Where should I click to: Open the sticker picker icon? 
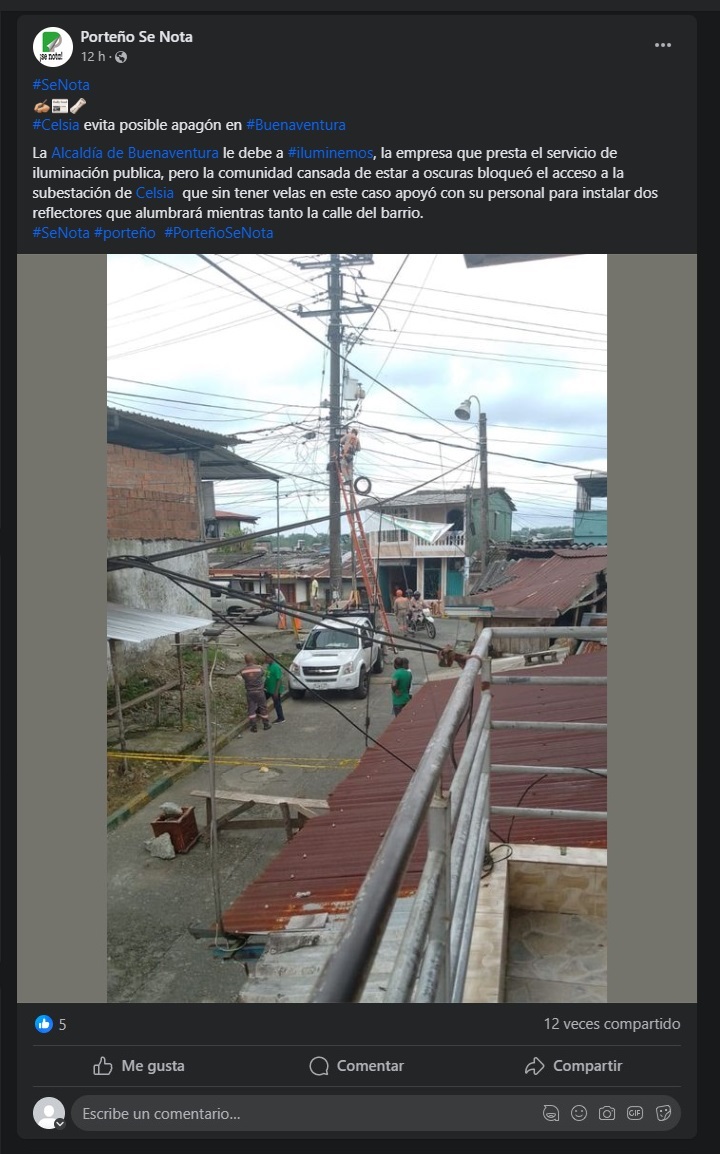tap(663, 1113)
